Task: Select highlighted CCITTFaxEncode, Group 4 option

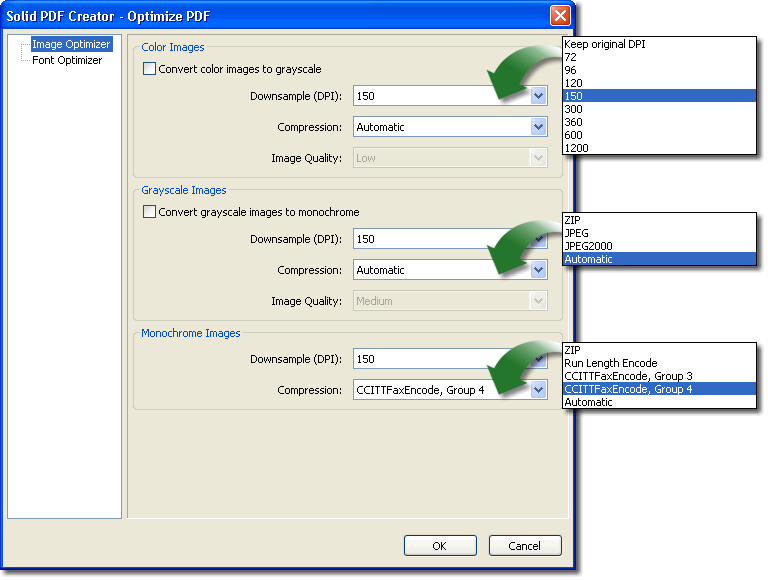Action: [x=659, y=389]
